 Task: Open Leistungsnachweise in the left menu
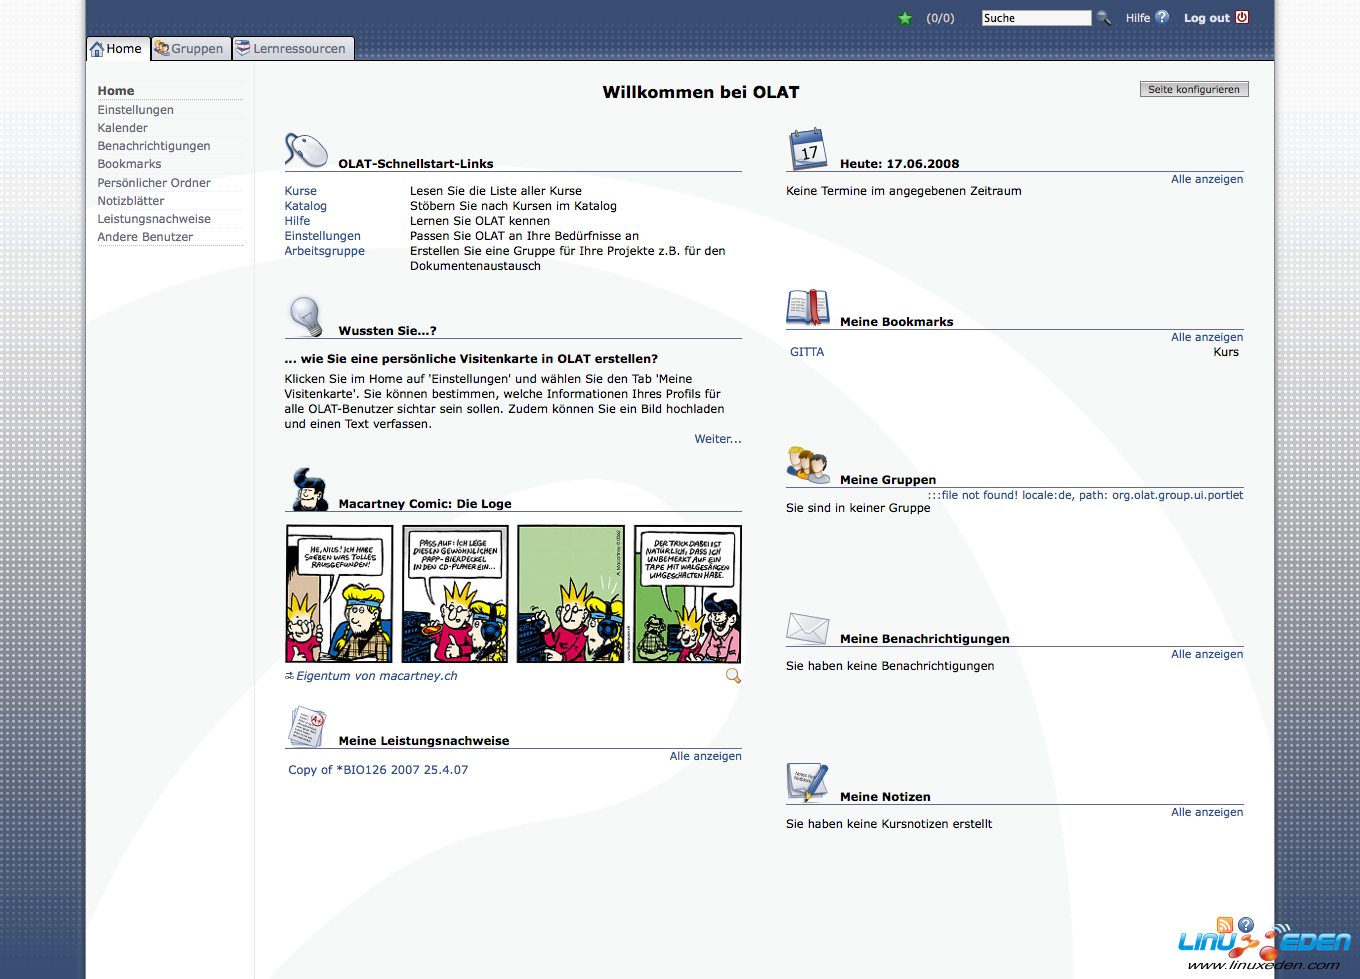coord(154,219)
